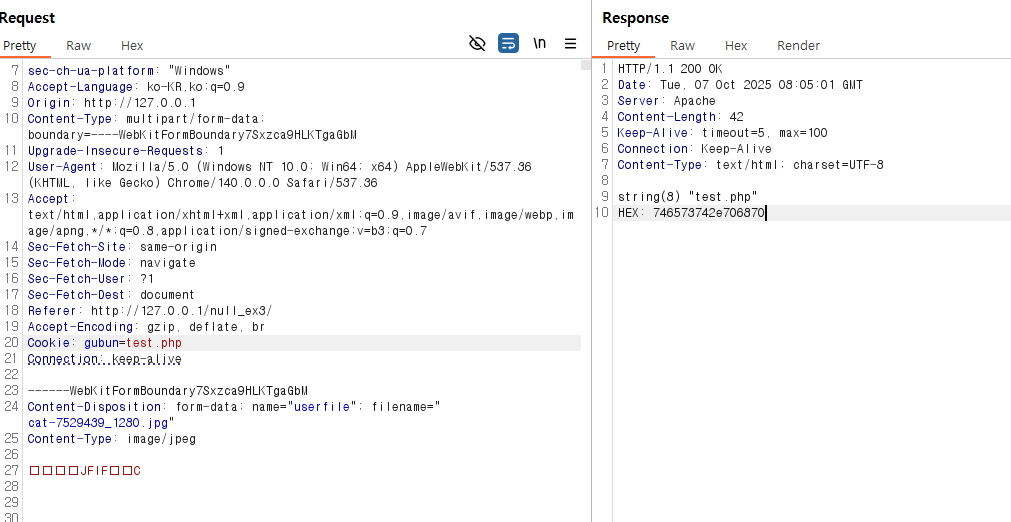Open the Request Hex tab
1011x522 pixels.
(132, 45)
